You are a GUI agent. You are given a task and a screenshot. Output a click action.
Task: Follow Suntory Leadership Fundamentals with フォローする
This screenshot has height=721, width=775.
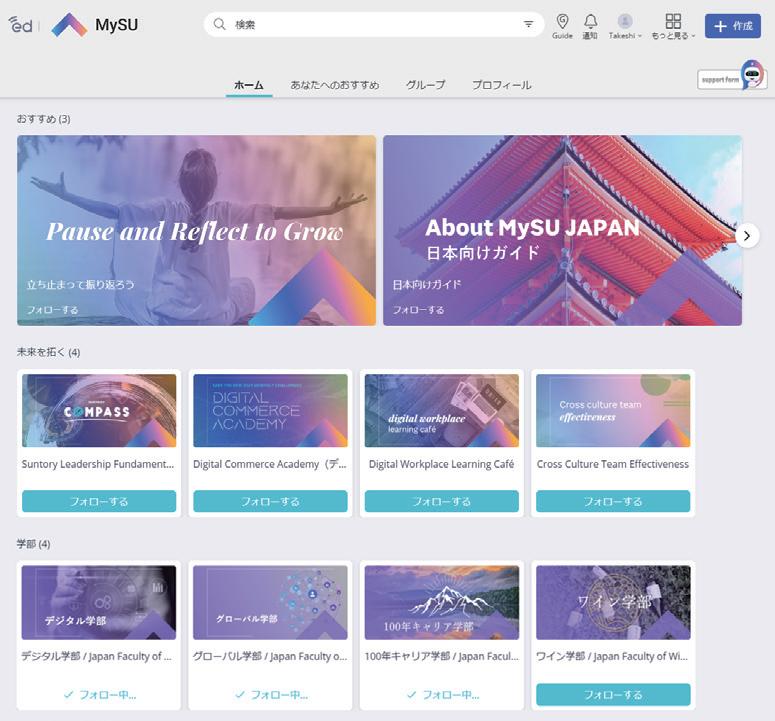(99, 501)
